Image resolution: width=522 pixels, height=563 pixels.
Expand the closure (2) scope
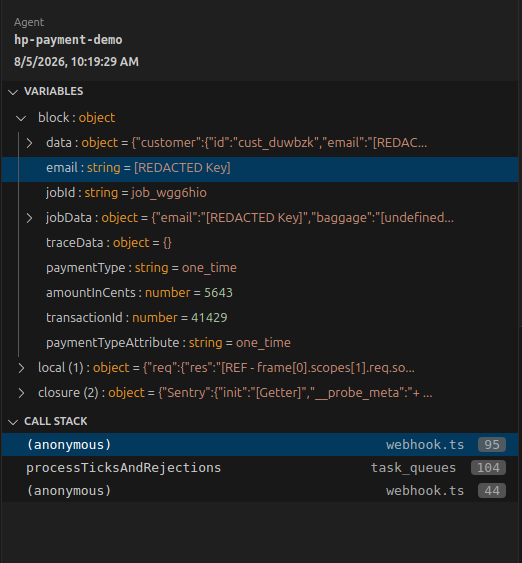coord(21,393)
